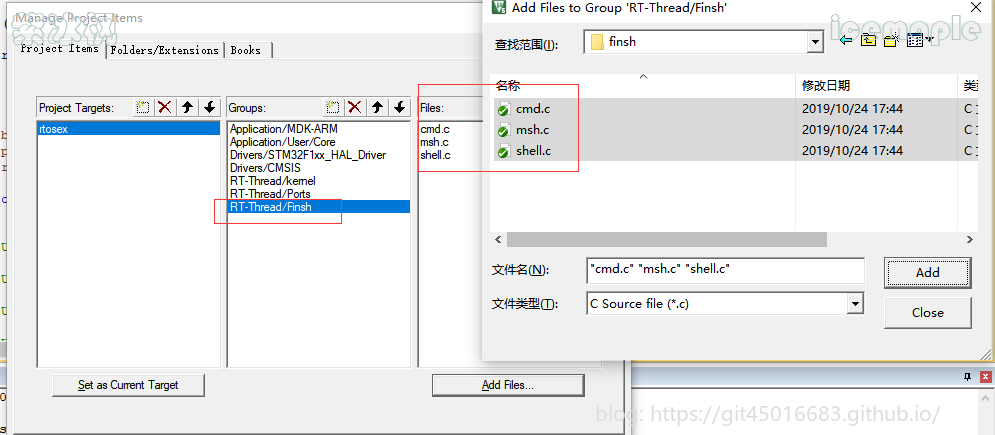The width and height of the screenshot is (995, 435).
Task: Move target up arrow beside Project Targets
Action: (187, 107)
